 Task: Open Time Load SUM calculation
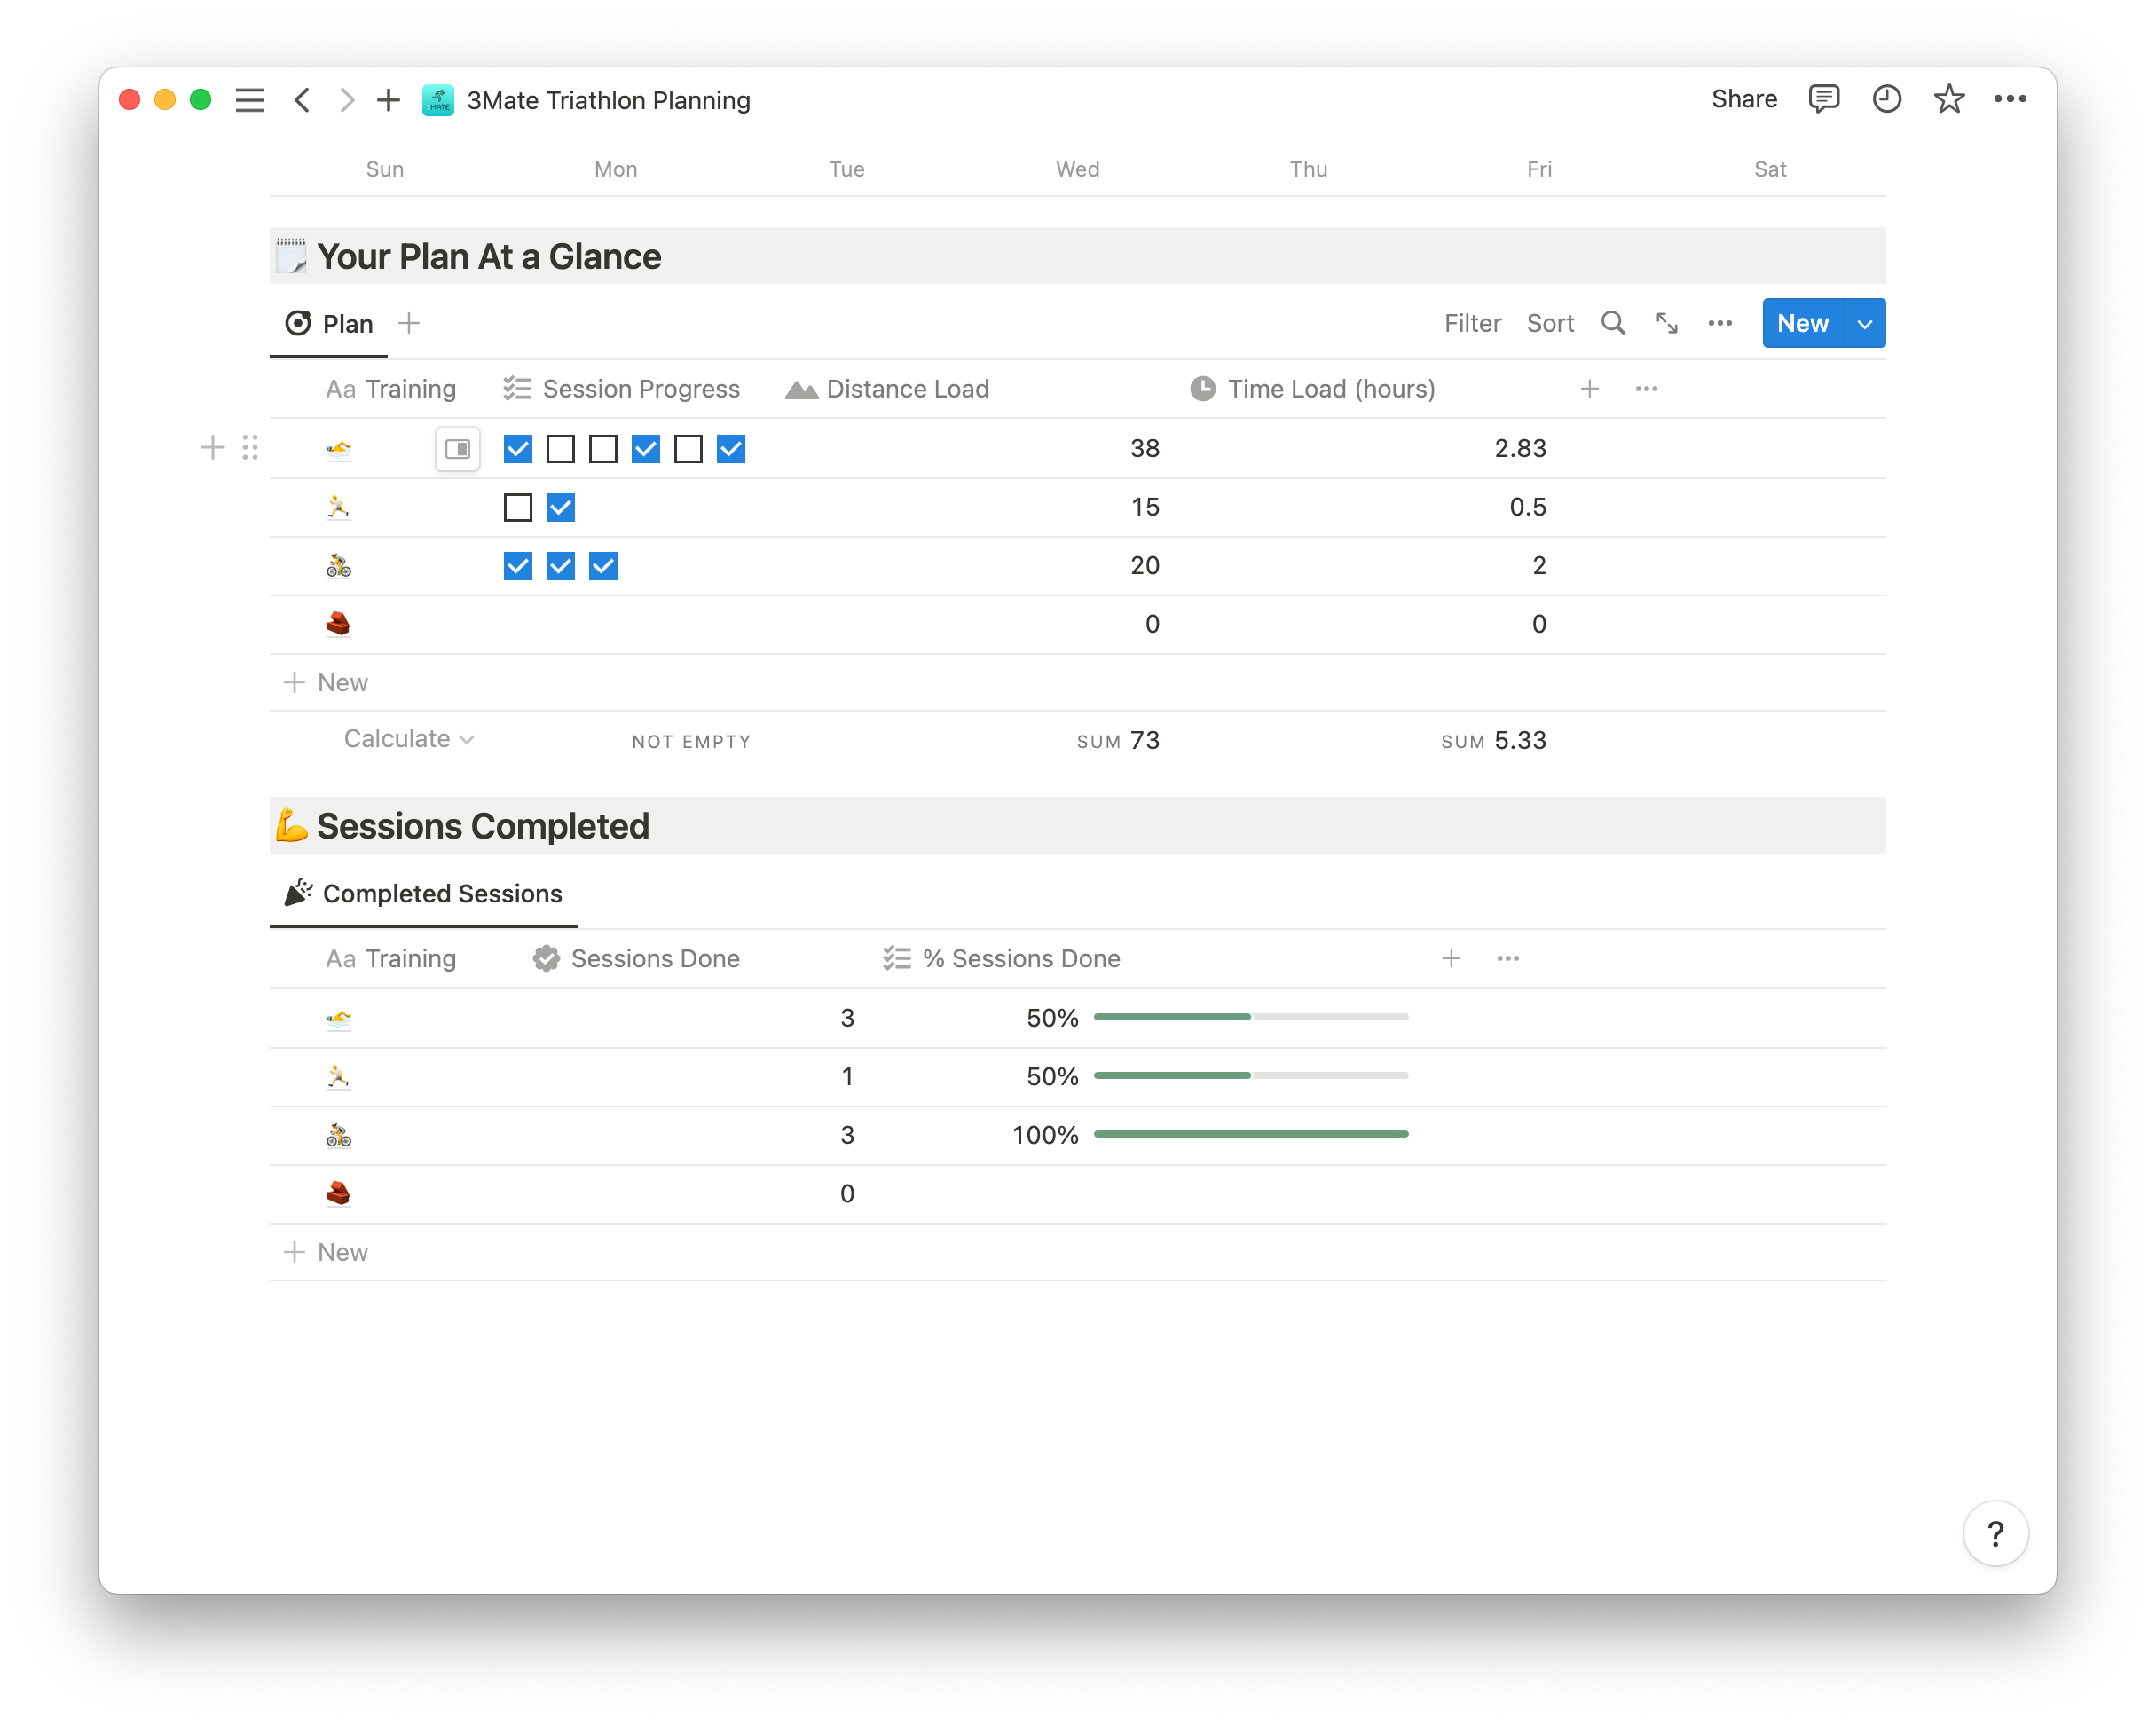1494,740
